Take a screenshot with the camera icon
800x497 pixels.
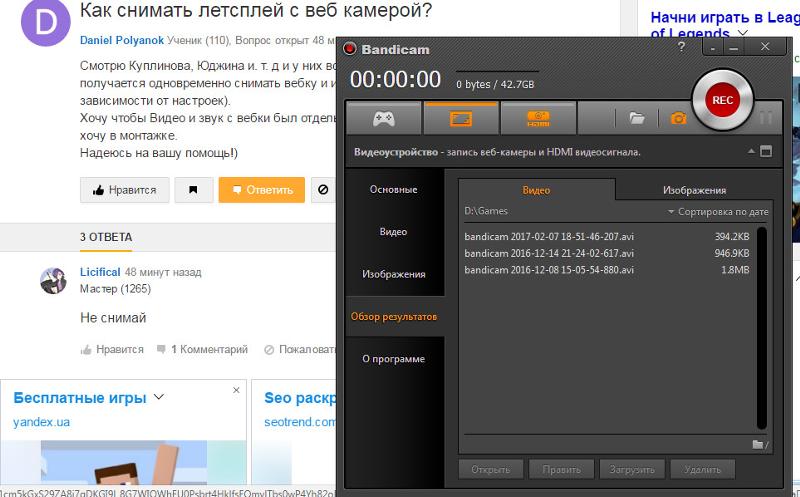tap(678, 118)
